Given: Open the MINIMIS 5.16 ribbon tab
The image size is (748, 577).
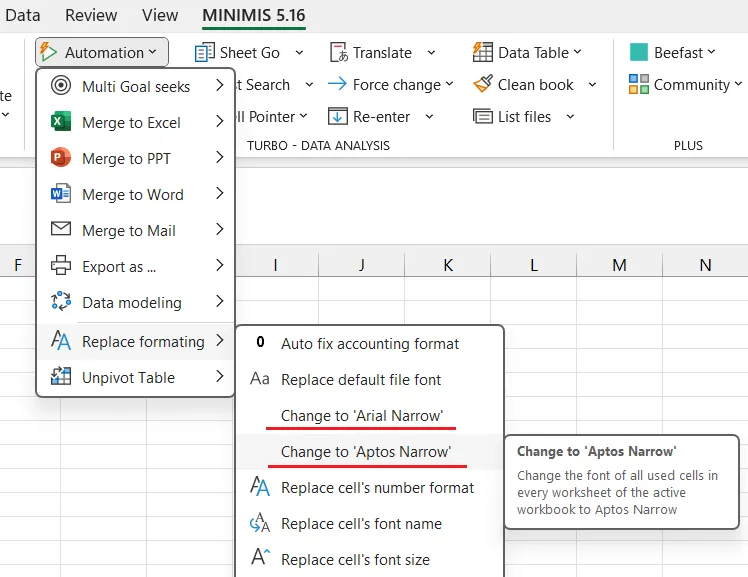Looking at the screenshot, I should coord(254,15).
